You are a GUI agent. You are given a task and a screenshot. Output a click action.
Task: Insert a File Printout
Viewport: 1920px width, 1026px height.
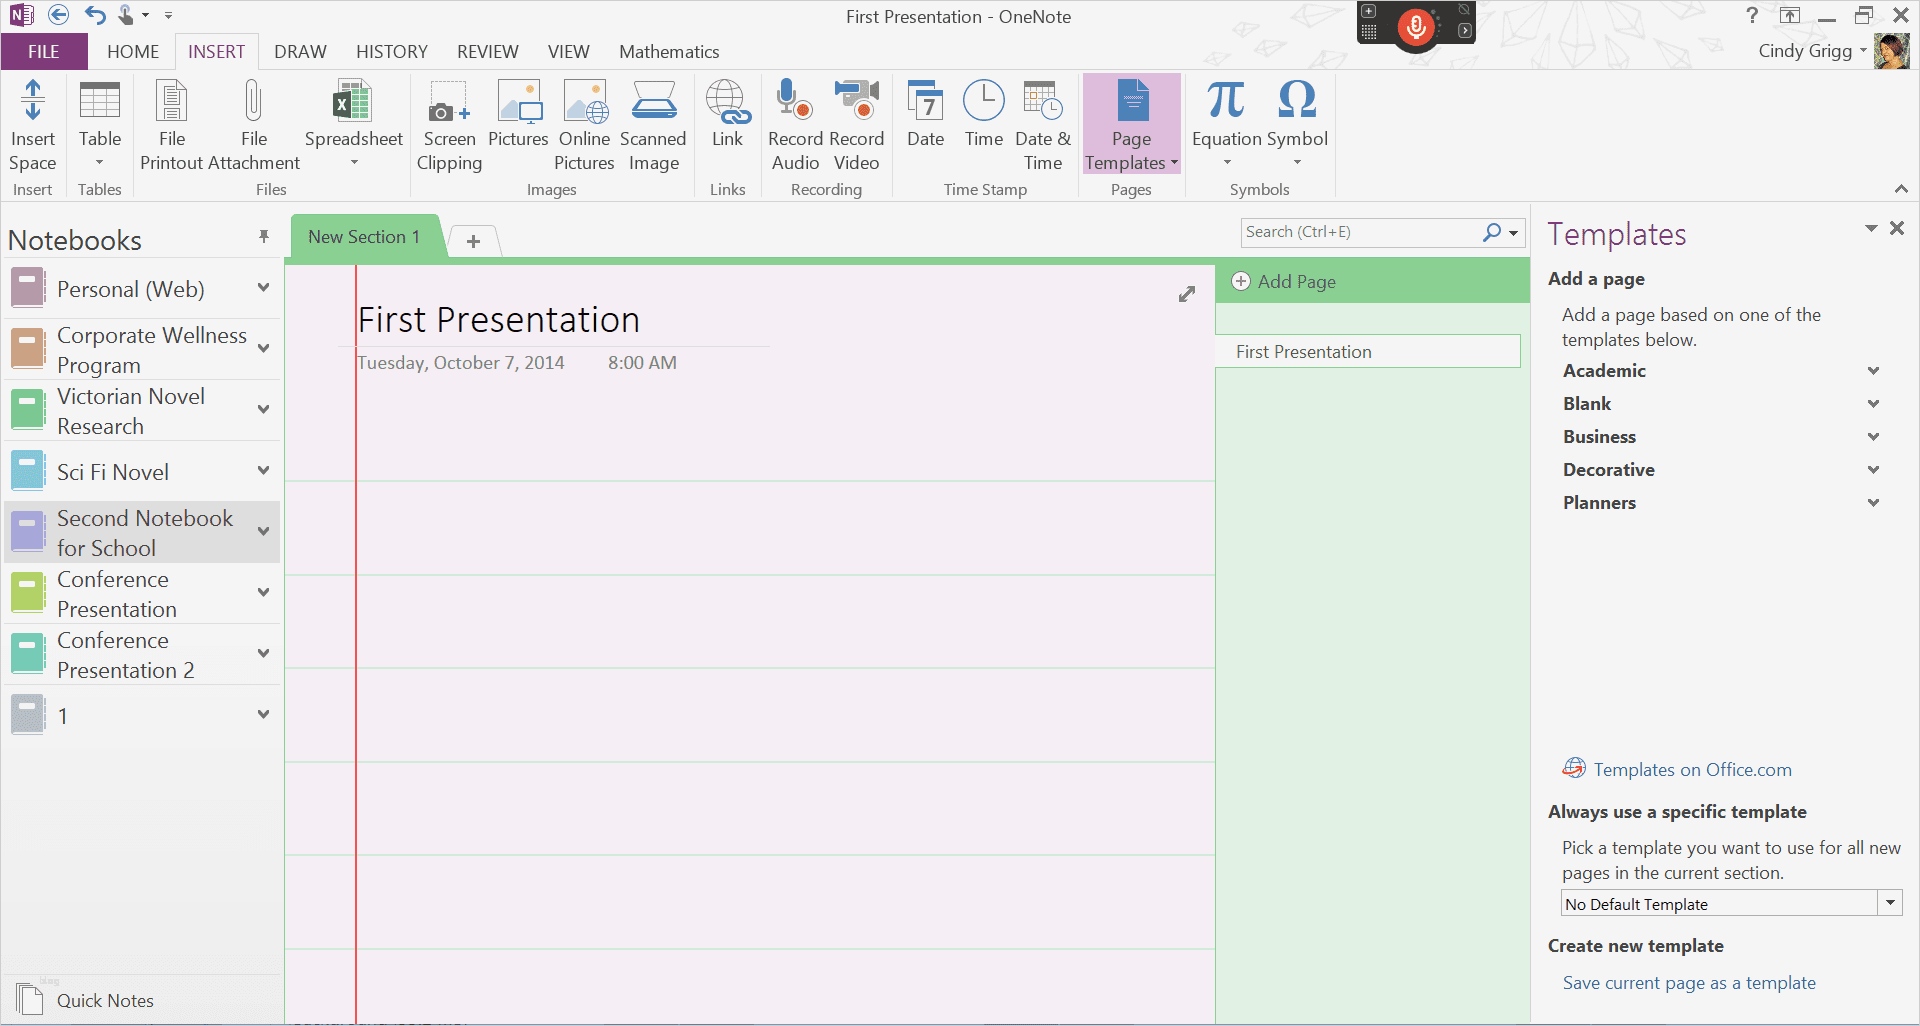172,125
